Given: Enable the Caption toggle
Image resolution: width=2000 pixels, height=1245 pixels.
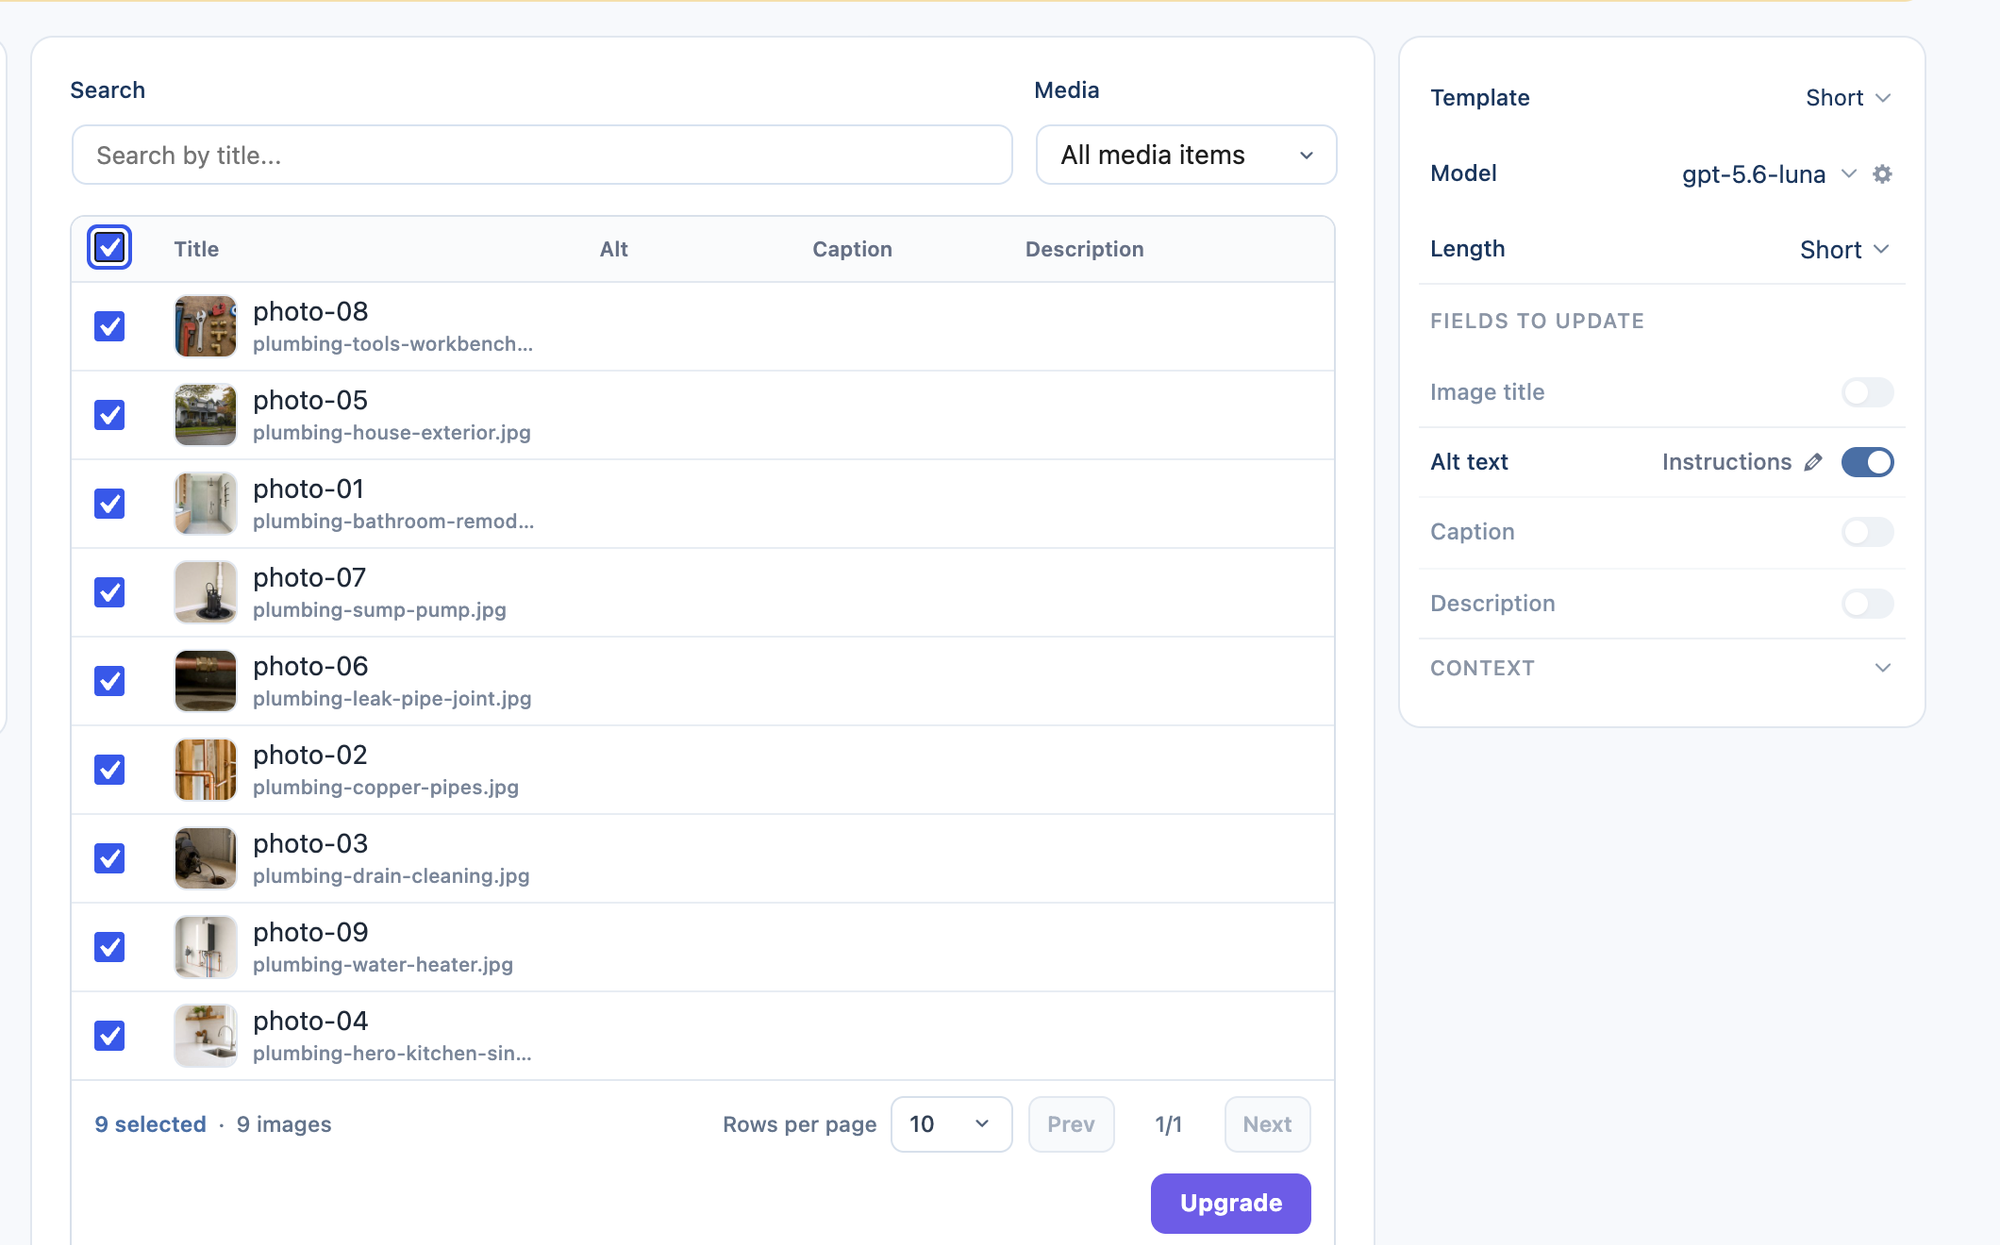Looking at the screenshot, I should tap(1867, 532).
